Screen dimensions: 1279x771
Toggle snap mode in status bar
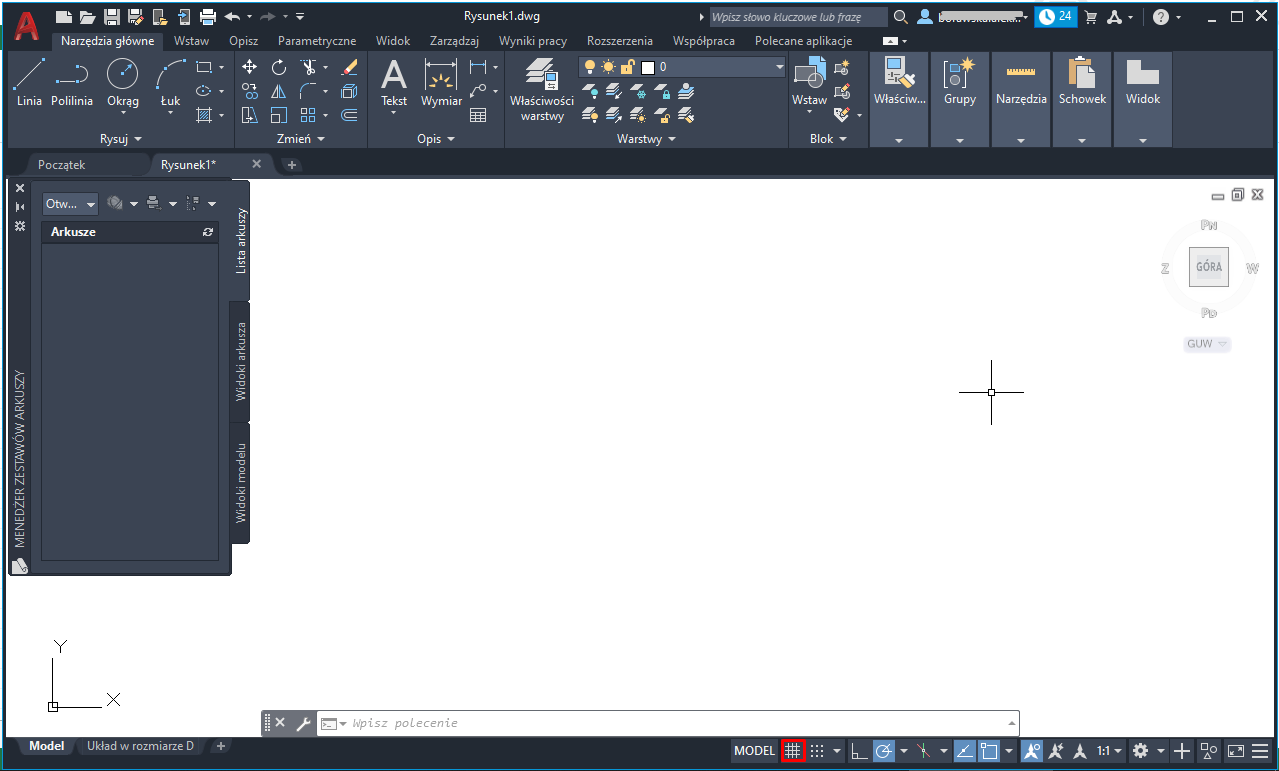pos(817,751)
